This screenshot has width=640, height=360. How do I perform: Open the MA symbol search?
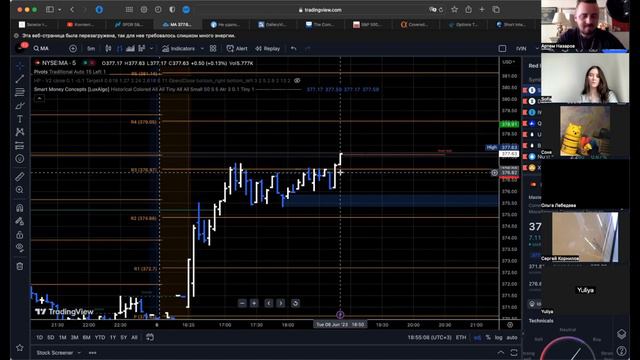[x=41, y=49]
